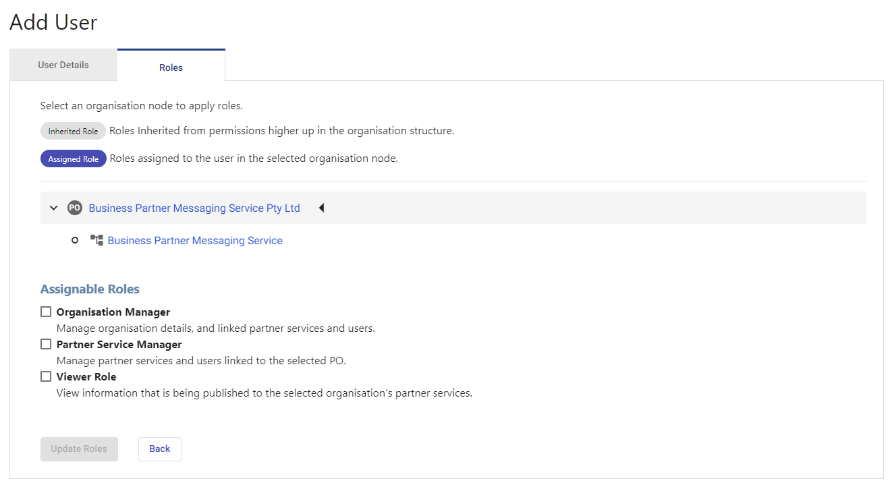
Task: Click the Viewer Role label text
Action: [x=86, y=377]
